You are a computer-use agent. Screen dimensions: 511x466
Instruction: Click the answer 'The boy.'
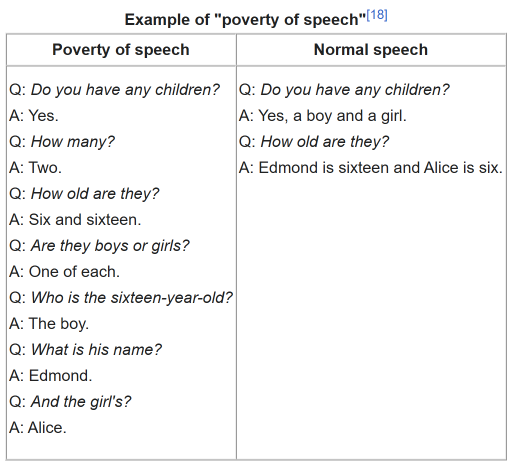[59, 324]
